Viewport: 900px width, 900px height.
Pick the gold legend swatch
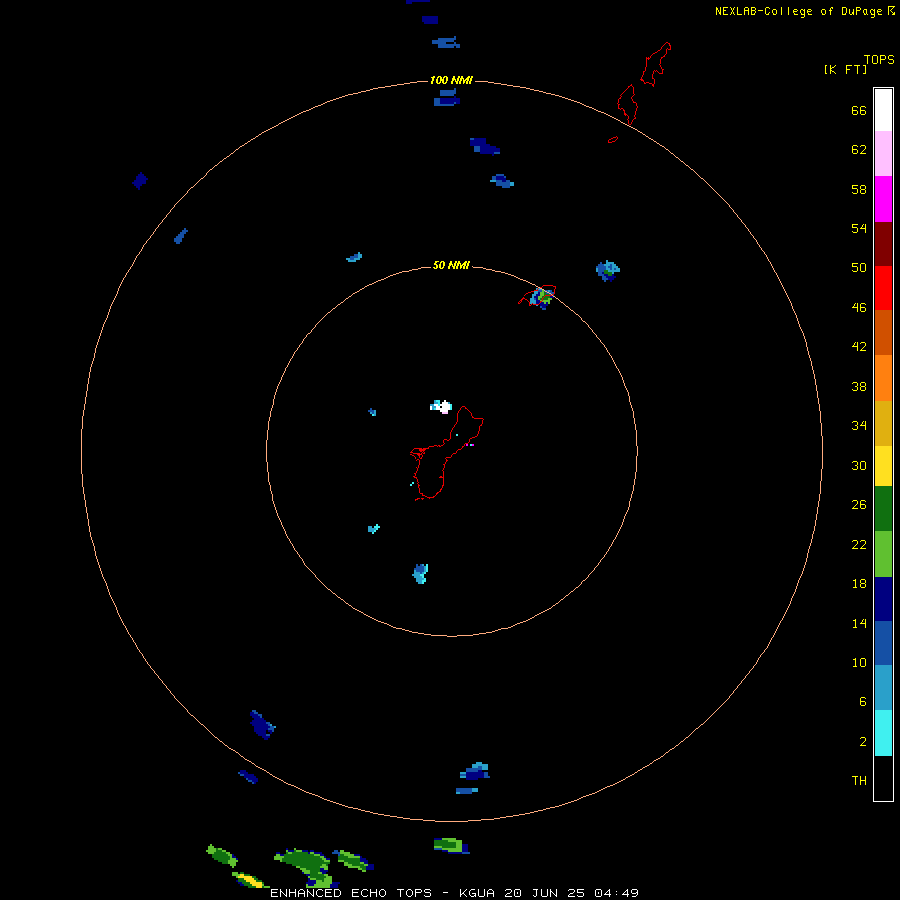[x=883, y=423]
